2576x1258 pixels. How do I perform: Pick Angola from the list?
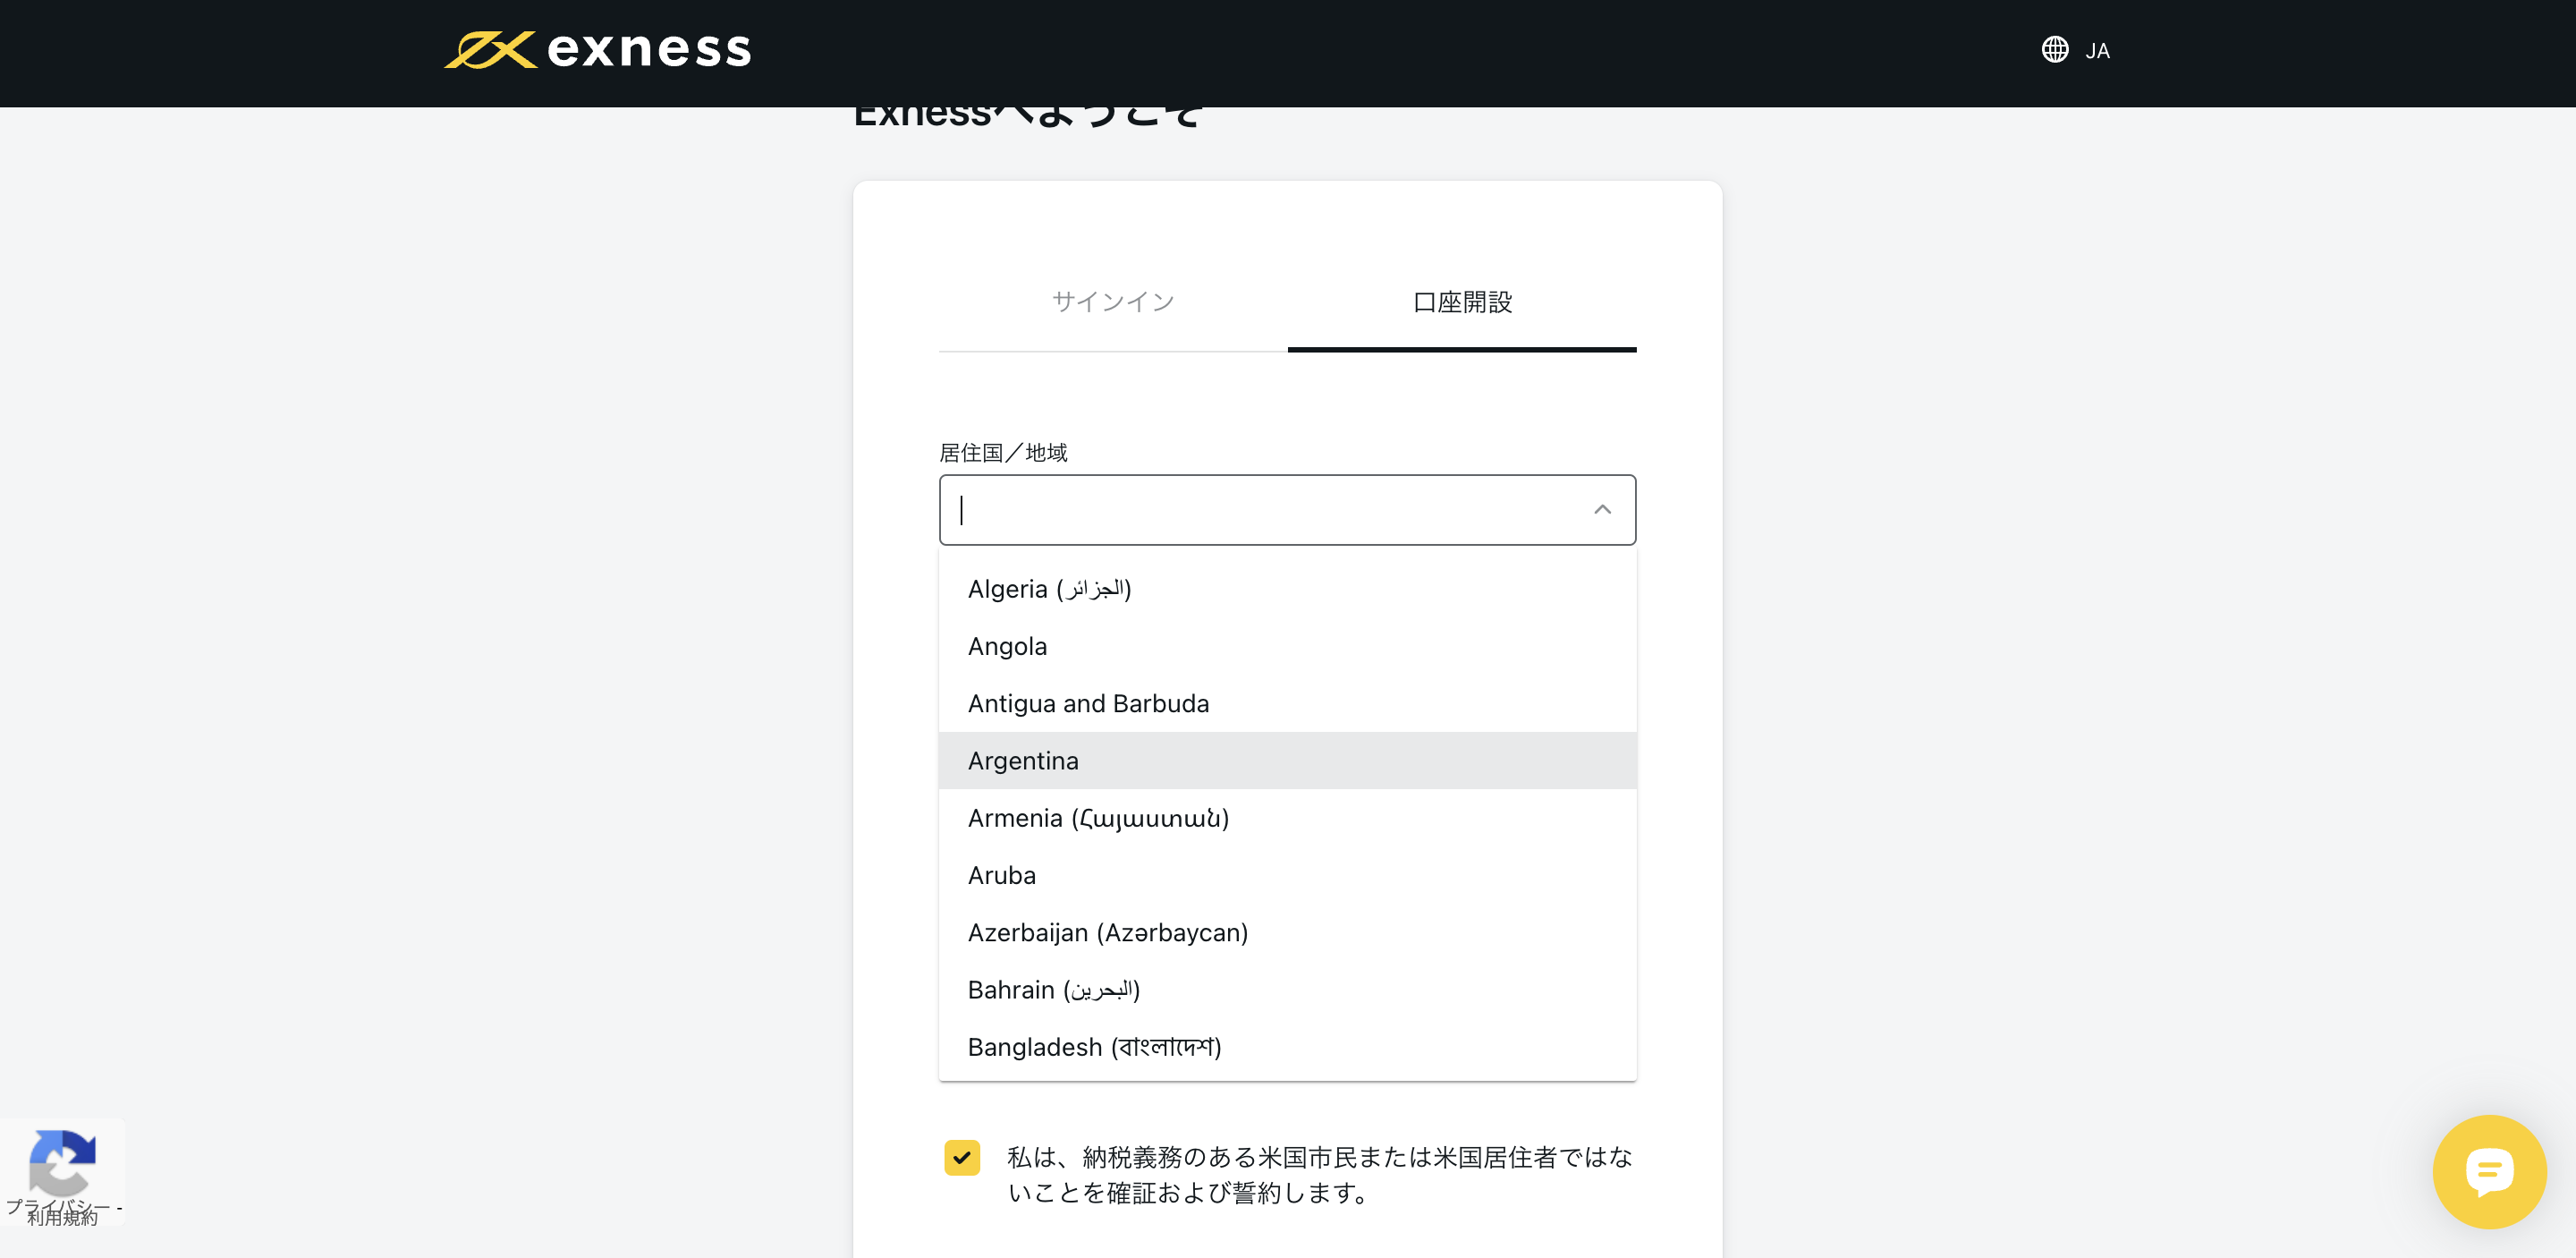tap(1007, 647)
